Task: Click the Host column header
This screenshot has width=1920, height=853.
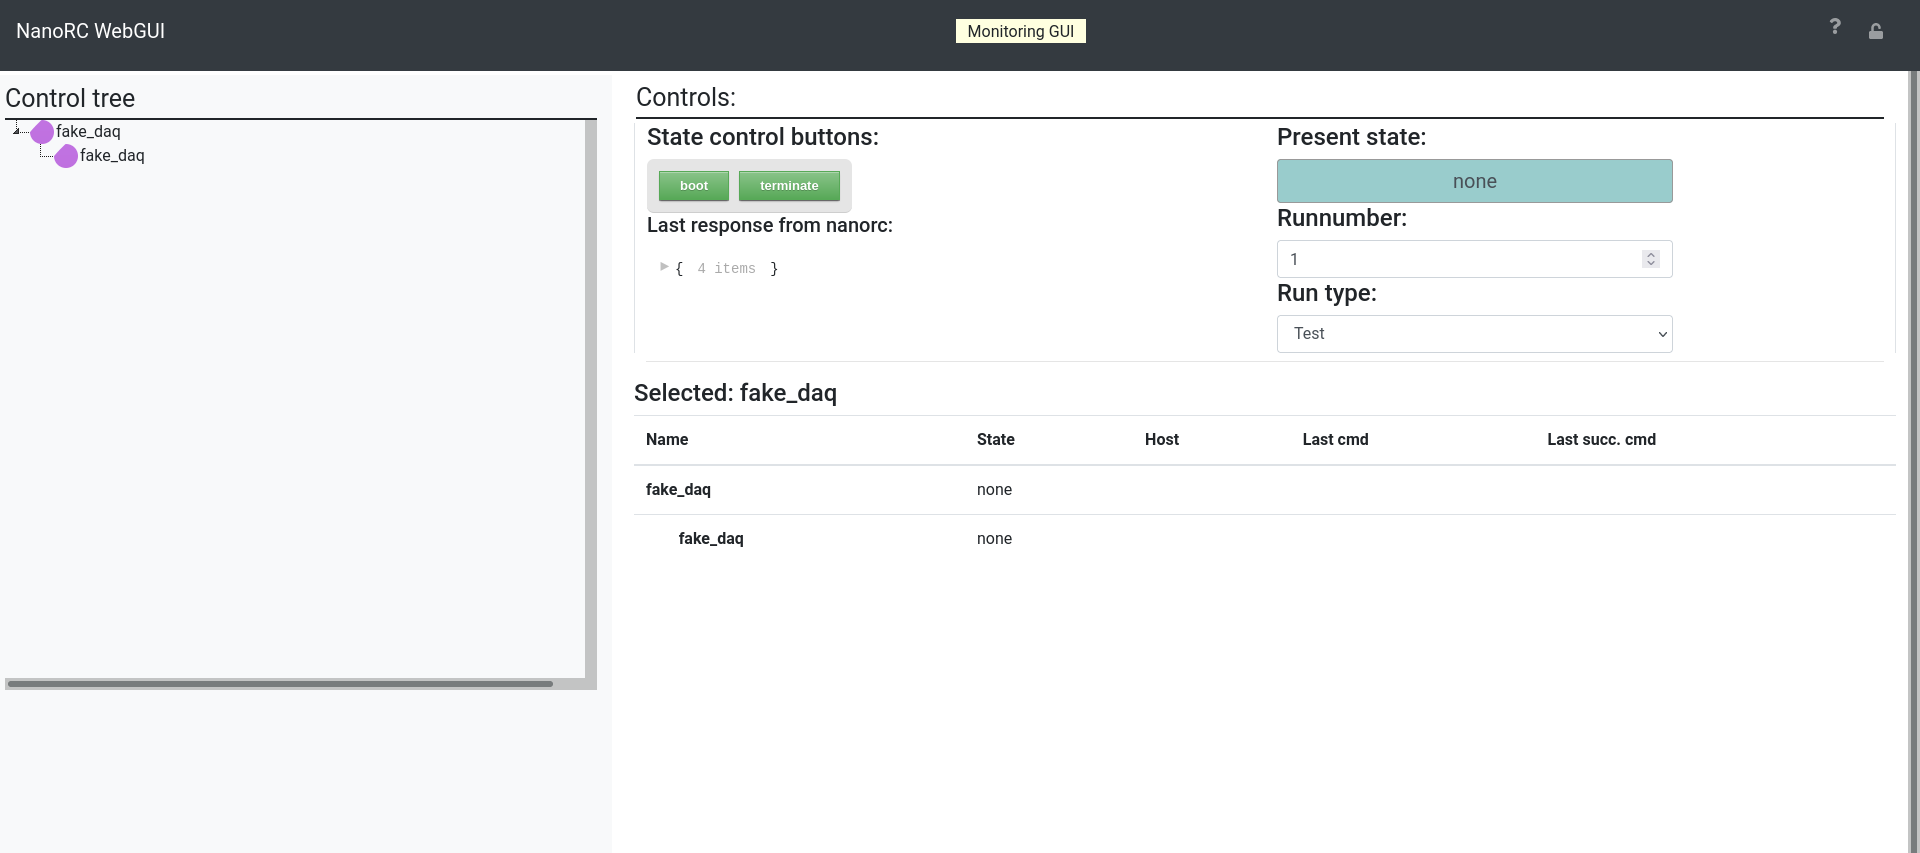Action: pos(1162,439)
